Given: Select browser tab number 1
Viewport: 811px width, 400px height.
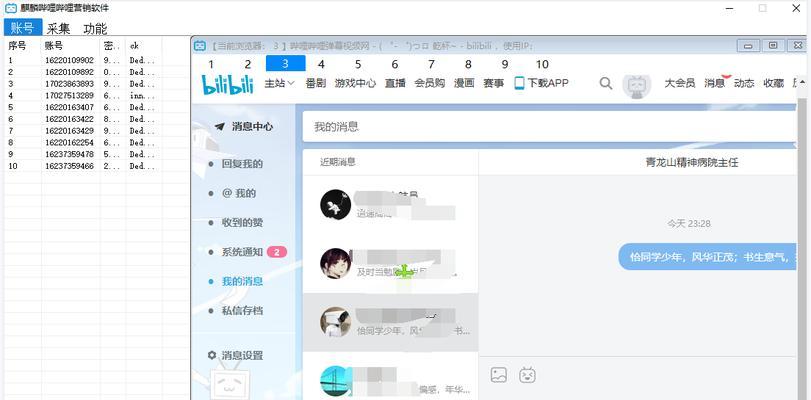Looking at the screenshot, I should 211,64.
